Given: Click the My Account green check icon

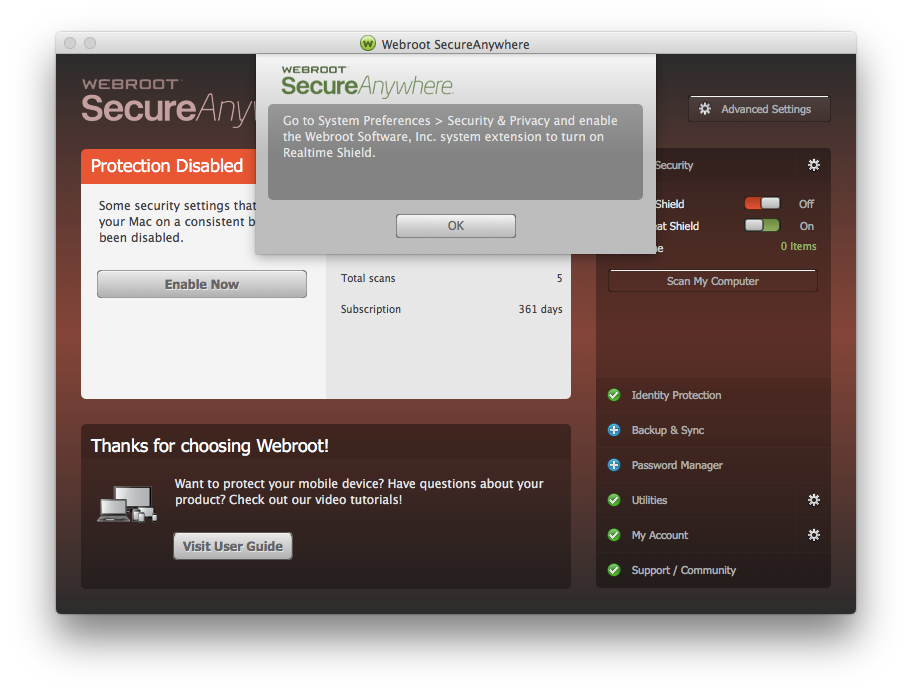Looking at the screenshot, I should click(x=614, y=535).
